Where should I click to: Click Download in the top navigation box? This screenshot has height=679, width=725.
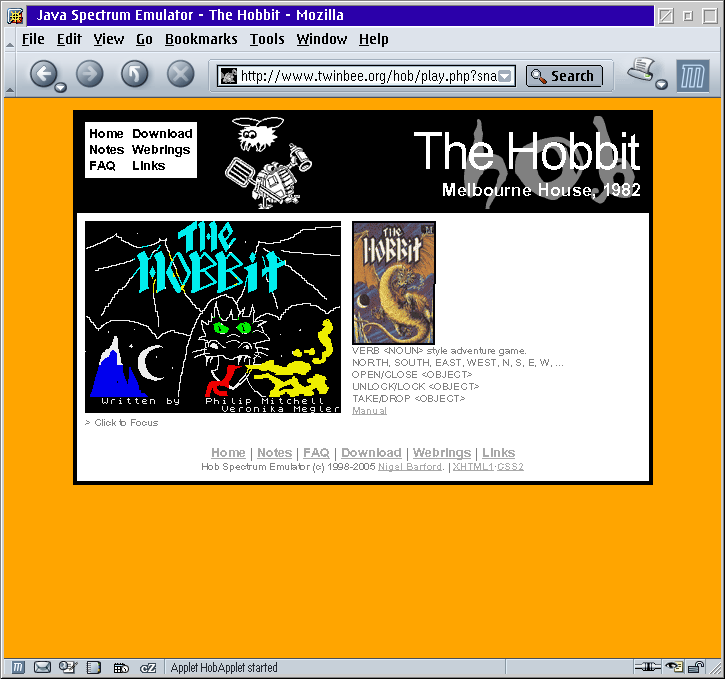(162, 134)
